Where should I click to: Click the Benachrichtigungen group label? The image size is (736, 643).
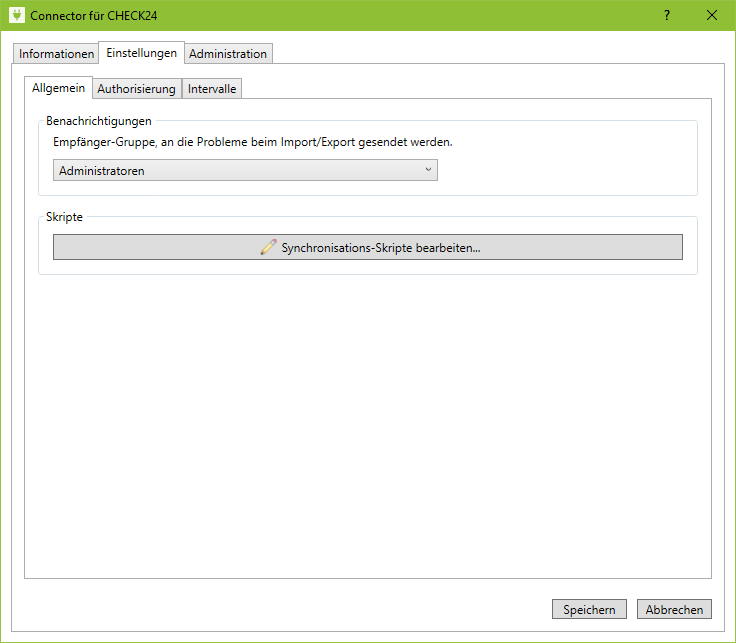click(99, 121)
